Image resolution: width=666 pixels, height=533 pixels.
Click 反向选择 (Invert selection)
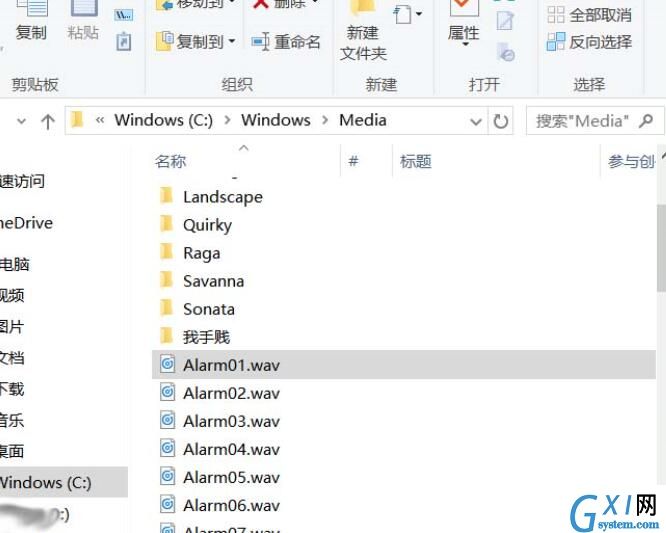(x=589, y=42)
